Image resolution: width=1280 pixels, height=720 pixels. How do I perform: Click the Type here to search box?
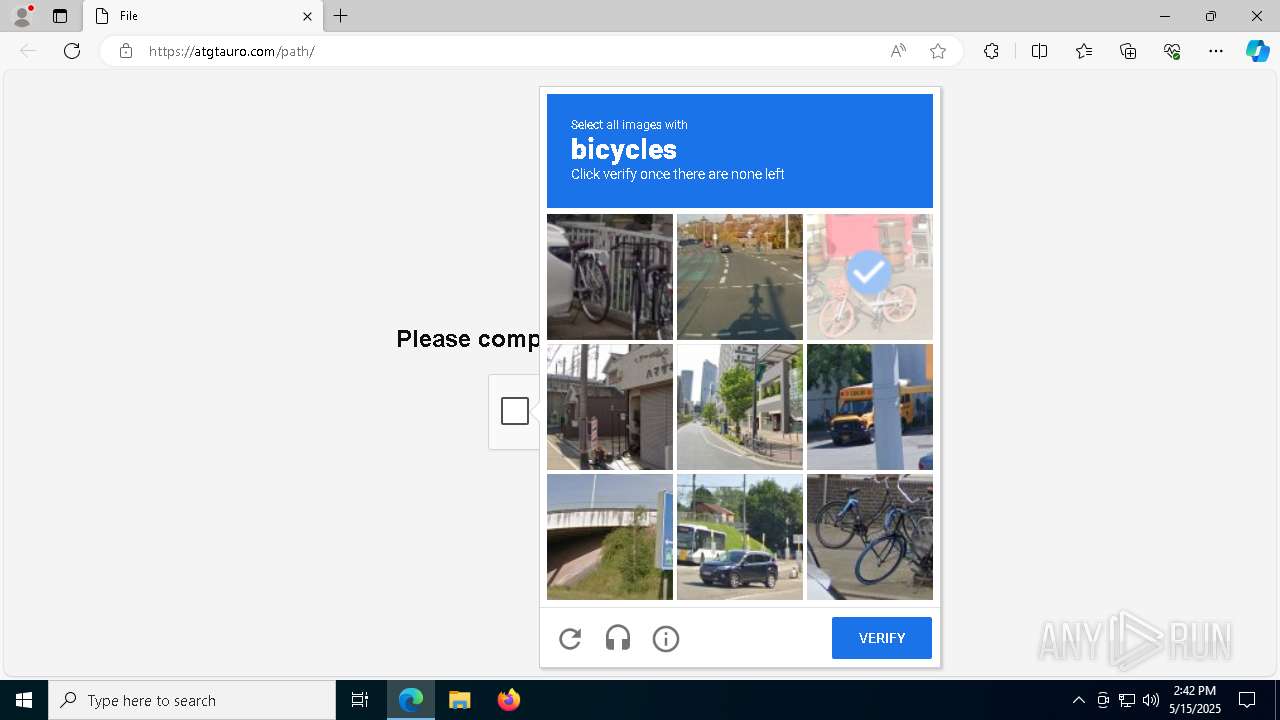pos(192,700)
